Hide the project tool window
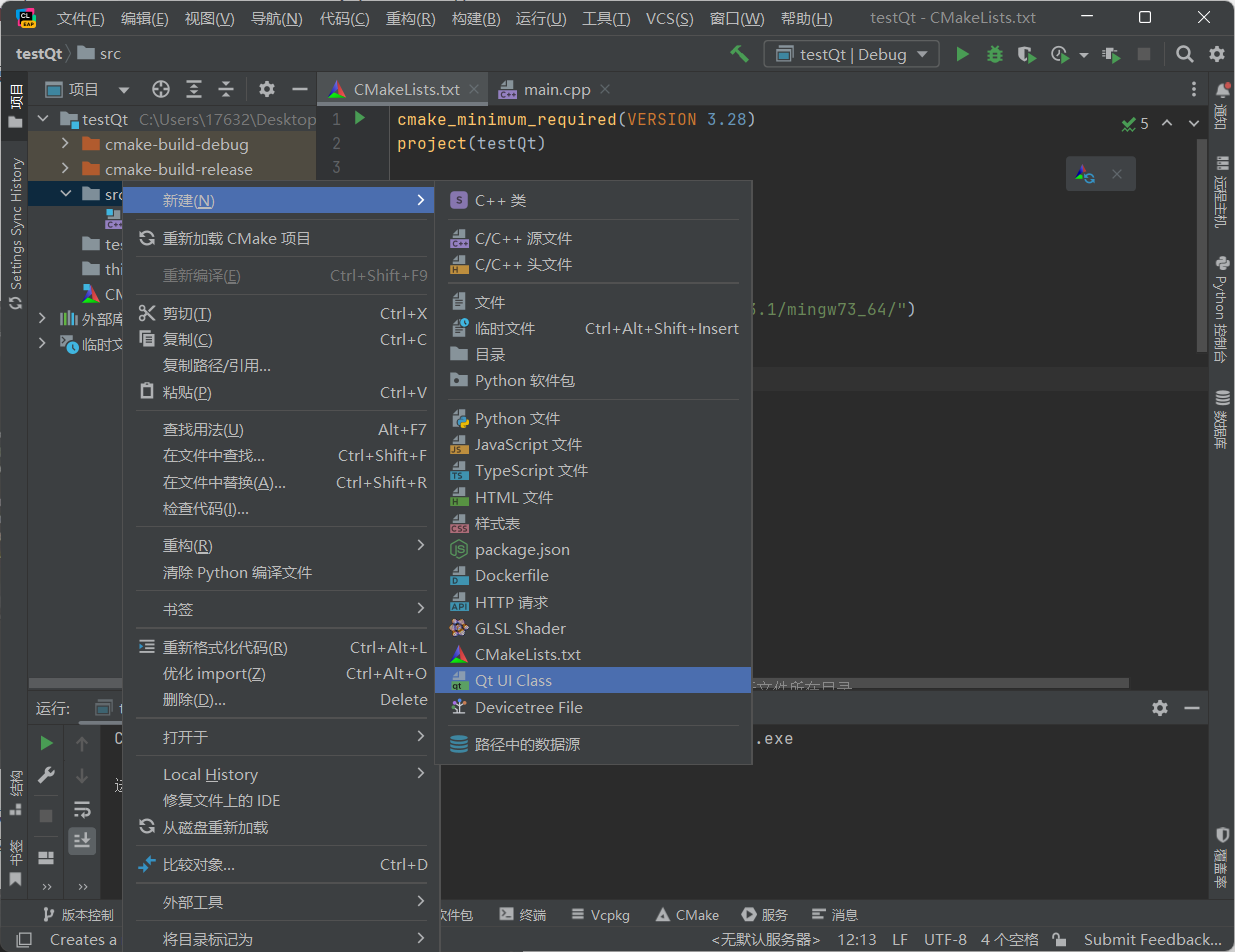 click(298, 89)
